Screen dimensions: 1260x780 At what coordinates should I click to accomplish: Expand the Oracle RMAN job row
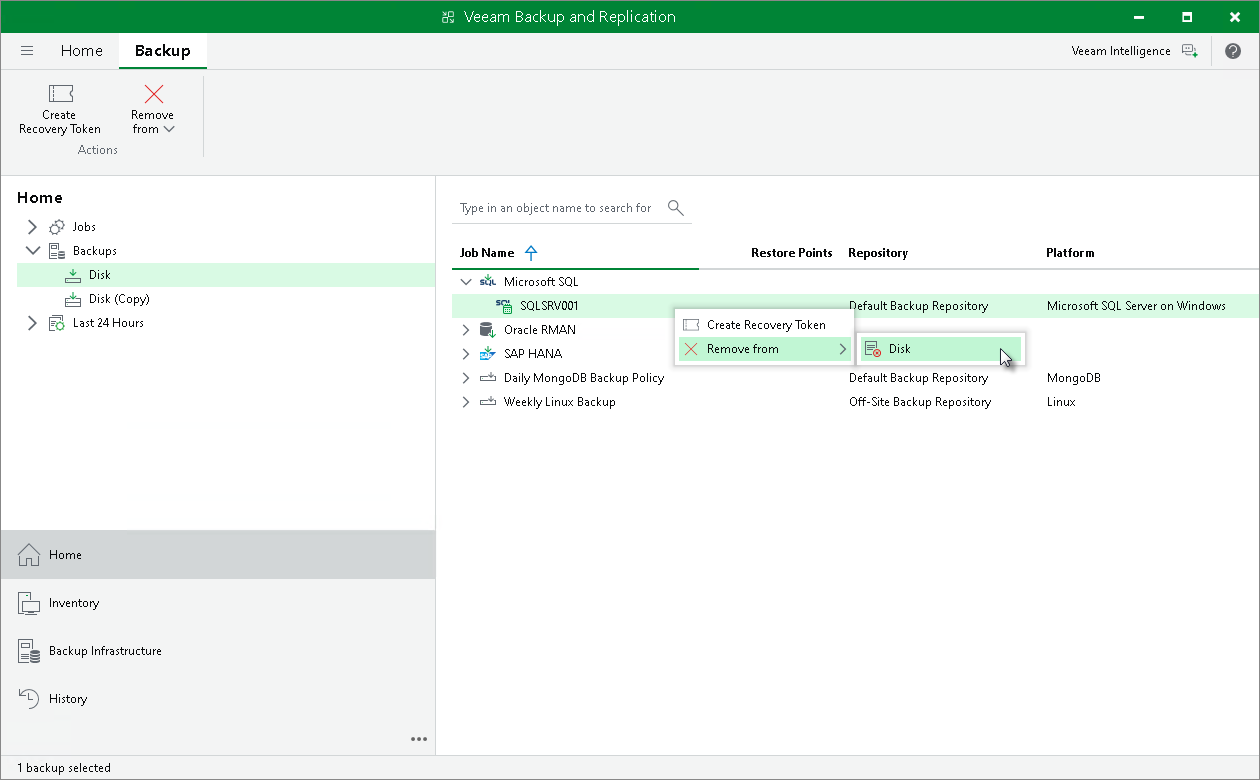click(465, 330)
